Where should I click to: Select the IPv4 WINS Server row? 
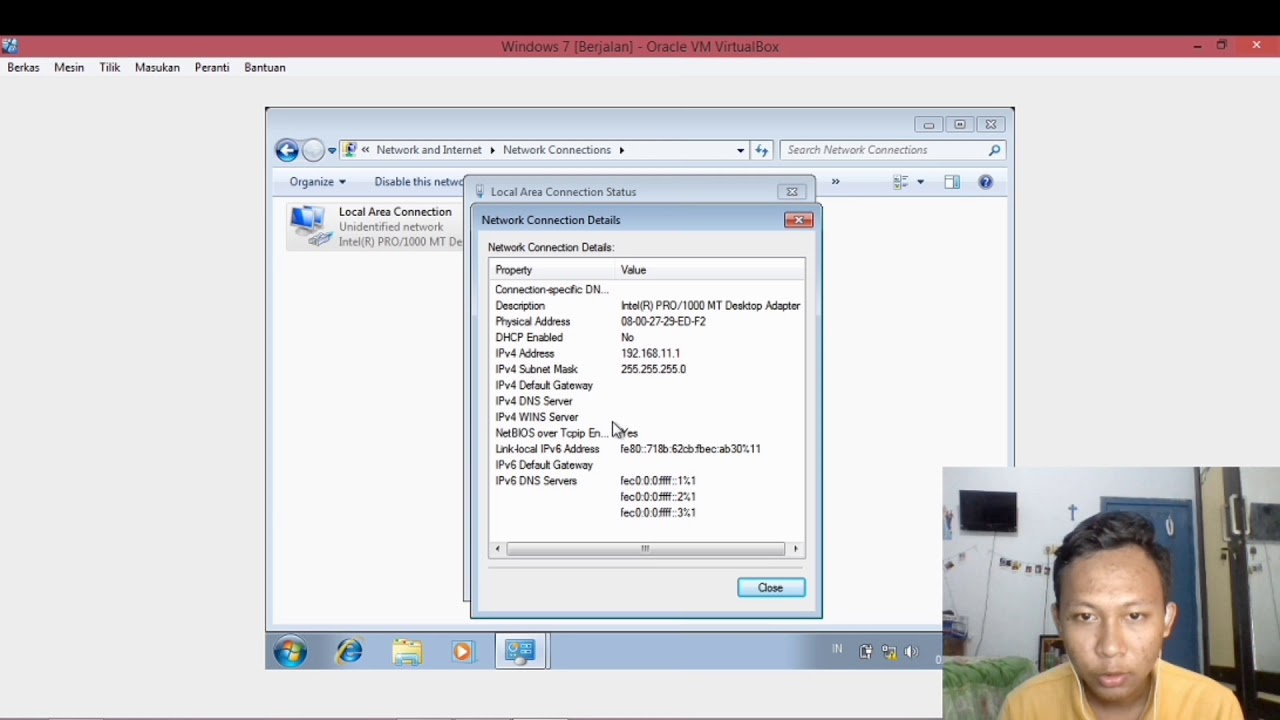tap(646, 418)
